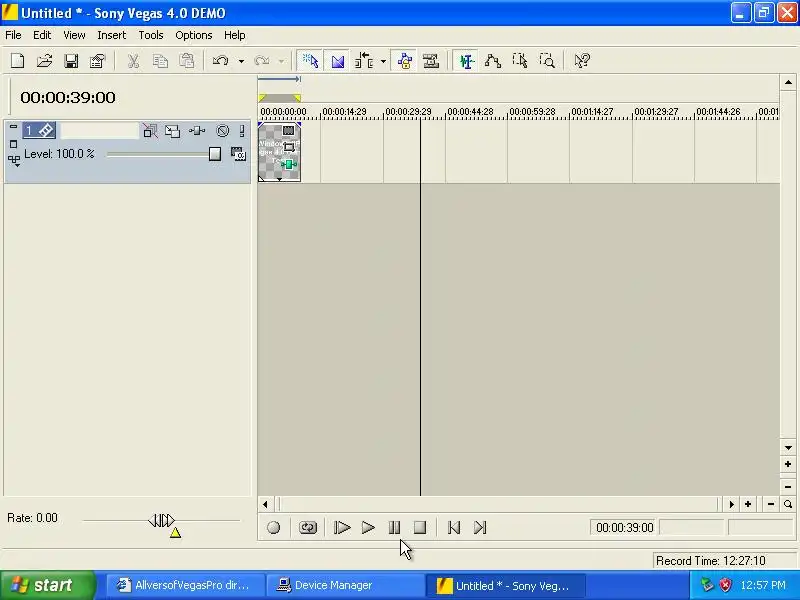Stop playback with the Stop button
The width and height of the screenshot is (800, 600).
pyautogui.click(x=420, y=528)
